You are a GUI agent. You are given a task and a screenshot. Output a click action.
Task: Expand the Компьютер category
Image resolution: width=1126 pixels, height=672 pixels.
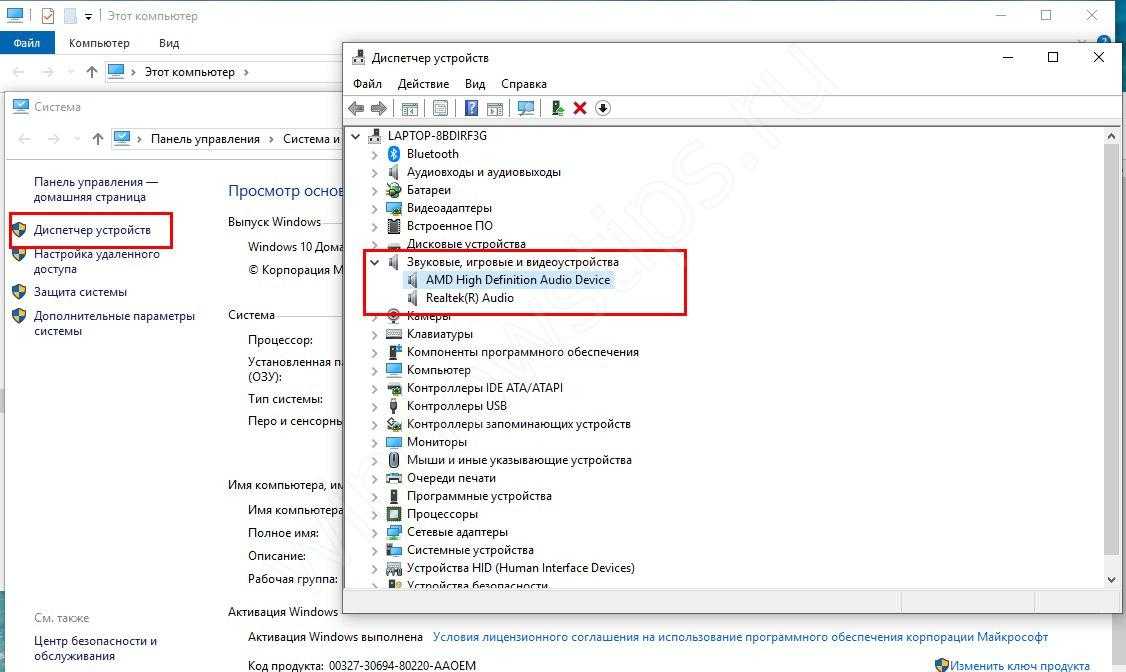(374, 370)
